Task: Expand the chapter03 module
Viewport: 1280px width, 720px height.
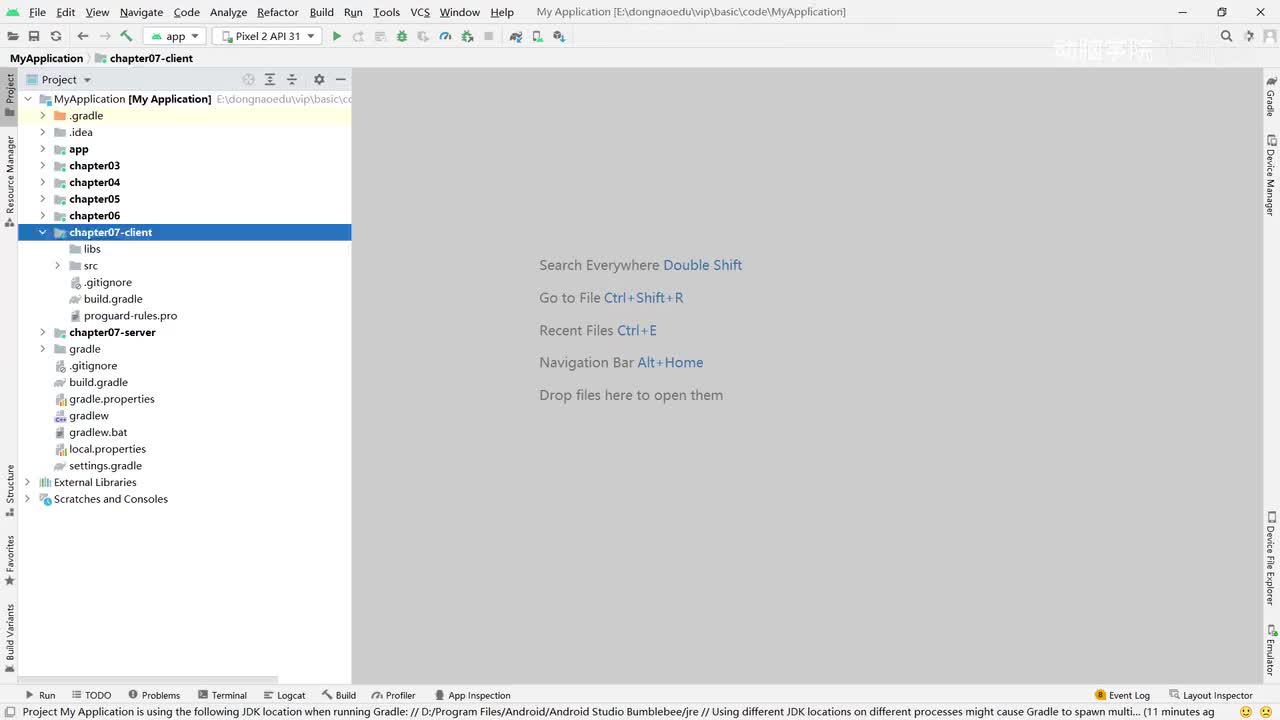Action: point(43,166)
